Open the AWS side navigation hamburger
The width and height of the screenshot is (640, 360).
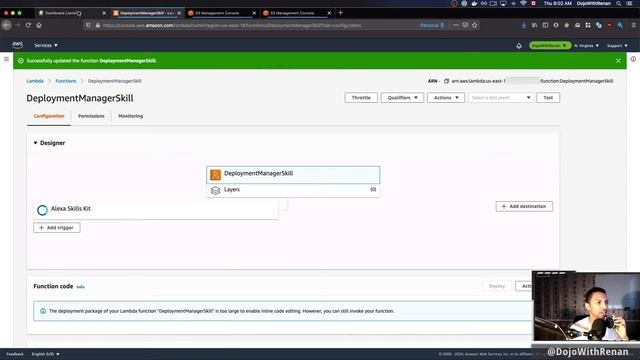[x=6, y=59]
